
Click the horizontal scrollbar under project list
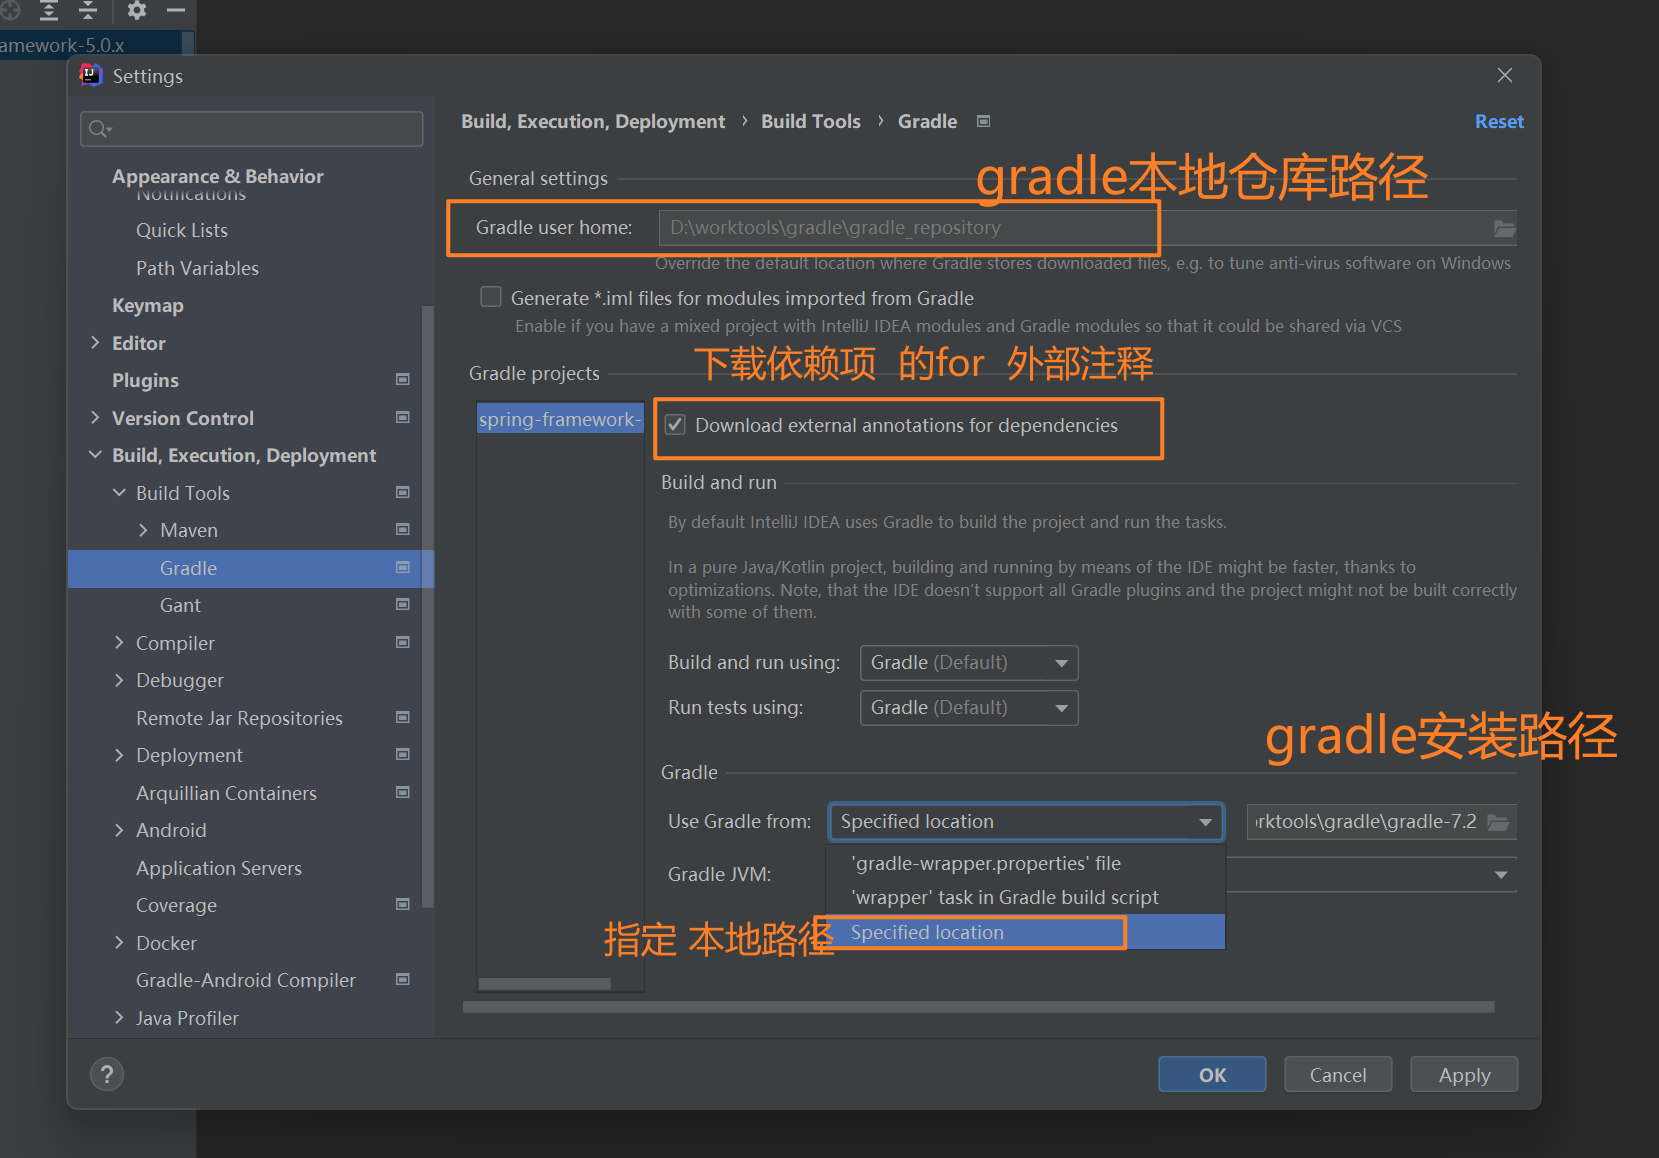coord(545,984)
